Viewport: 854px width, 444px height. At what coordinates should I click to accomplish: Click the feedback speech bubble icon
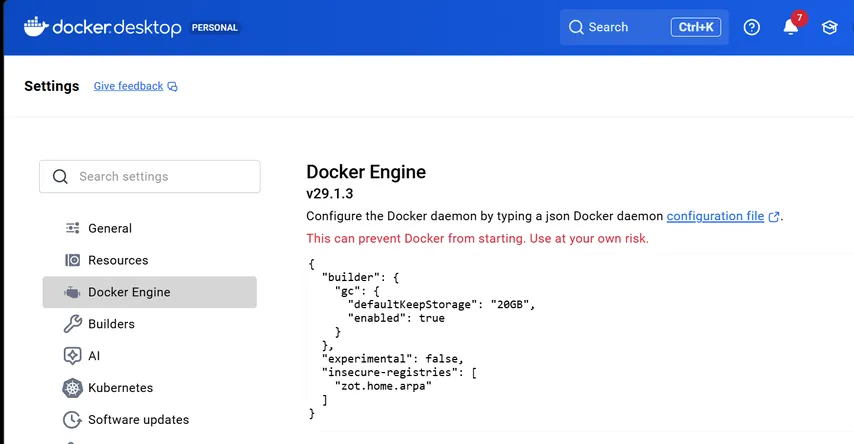coord(172,87)
